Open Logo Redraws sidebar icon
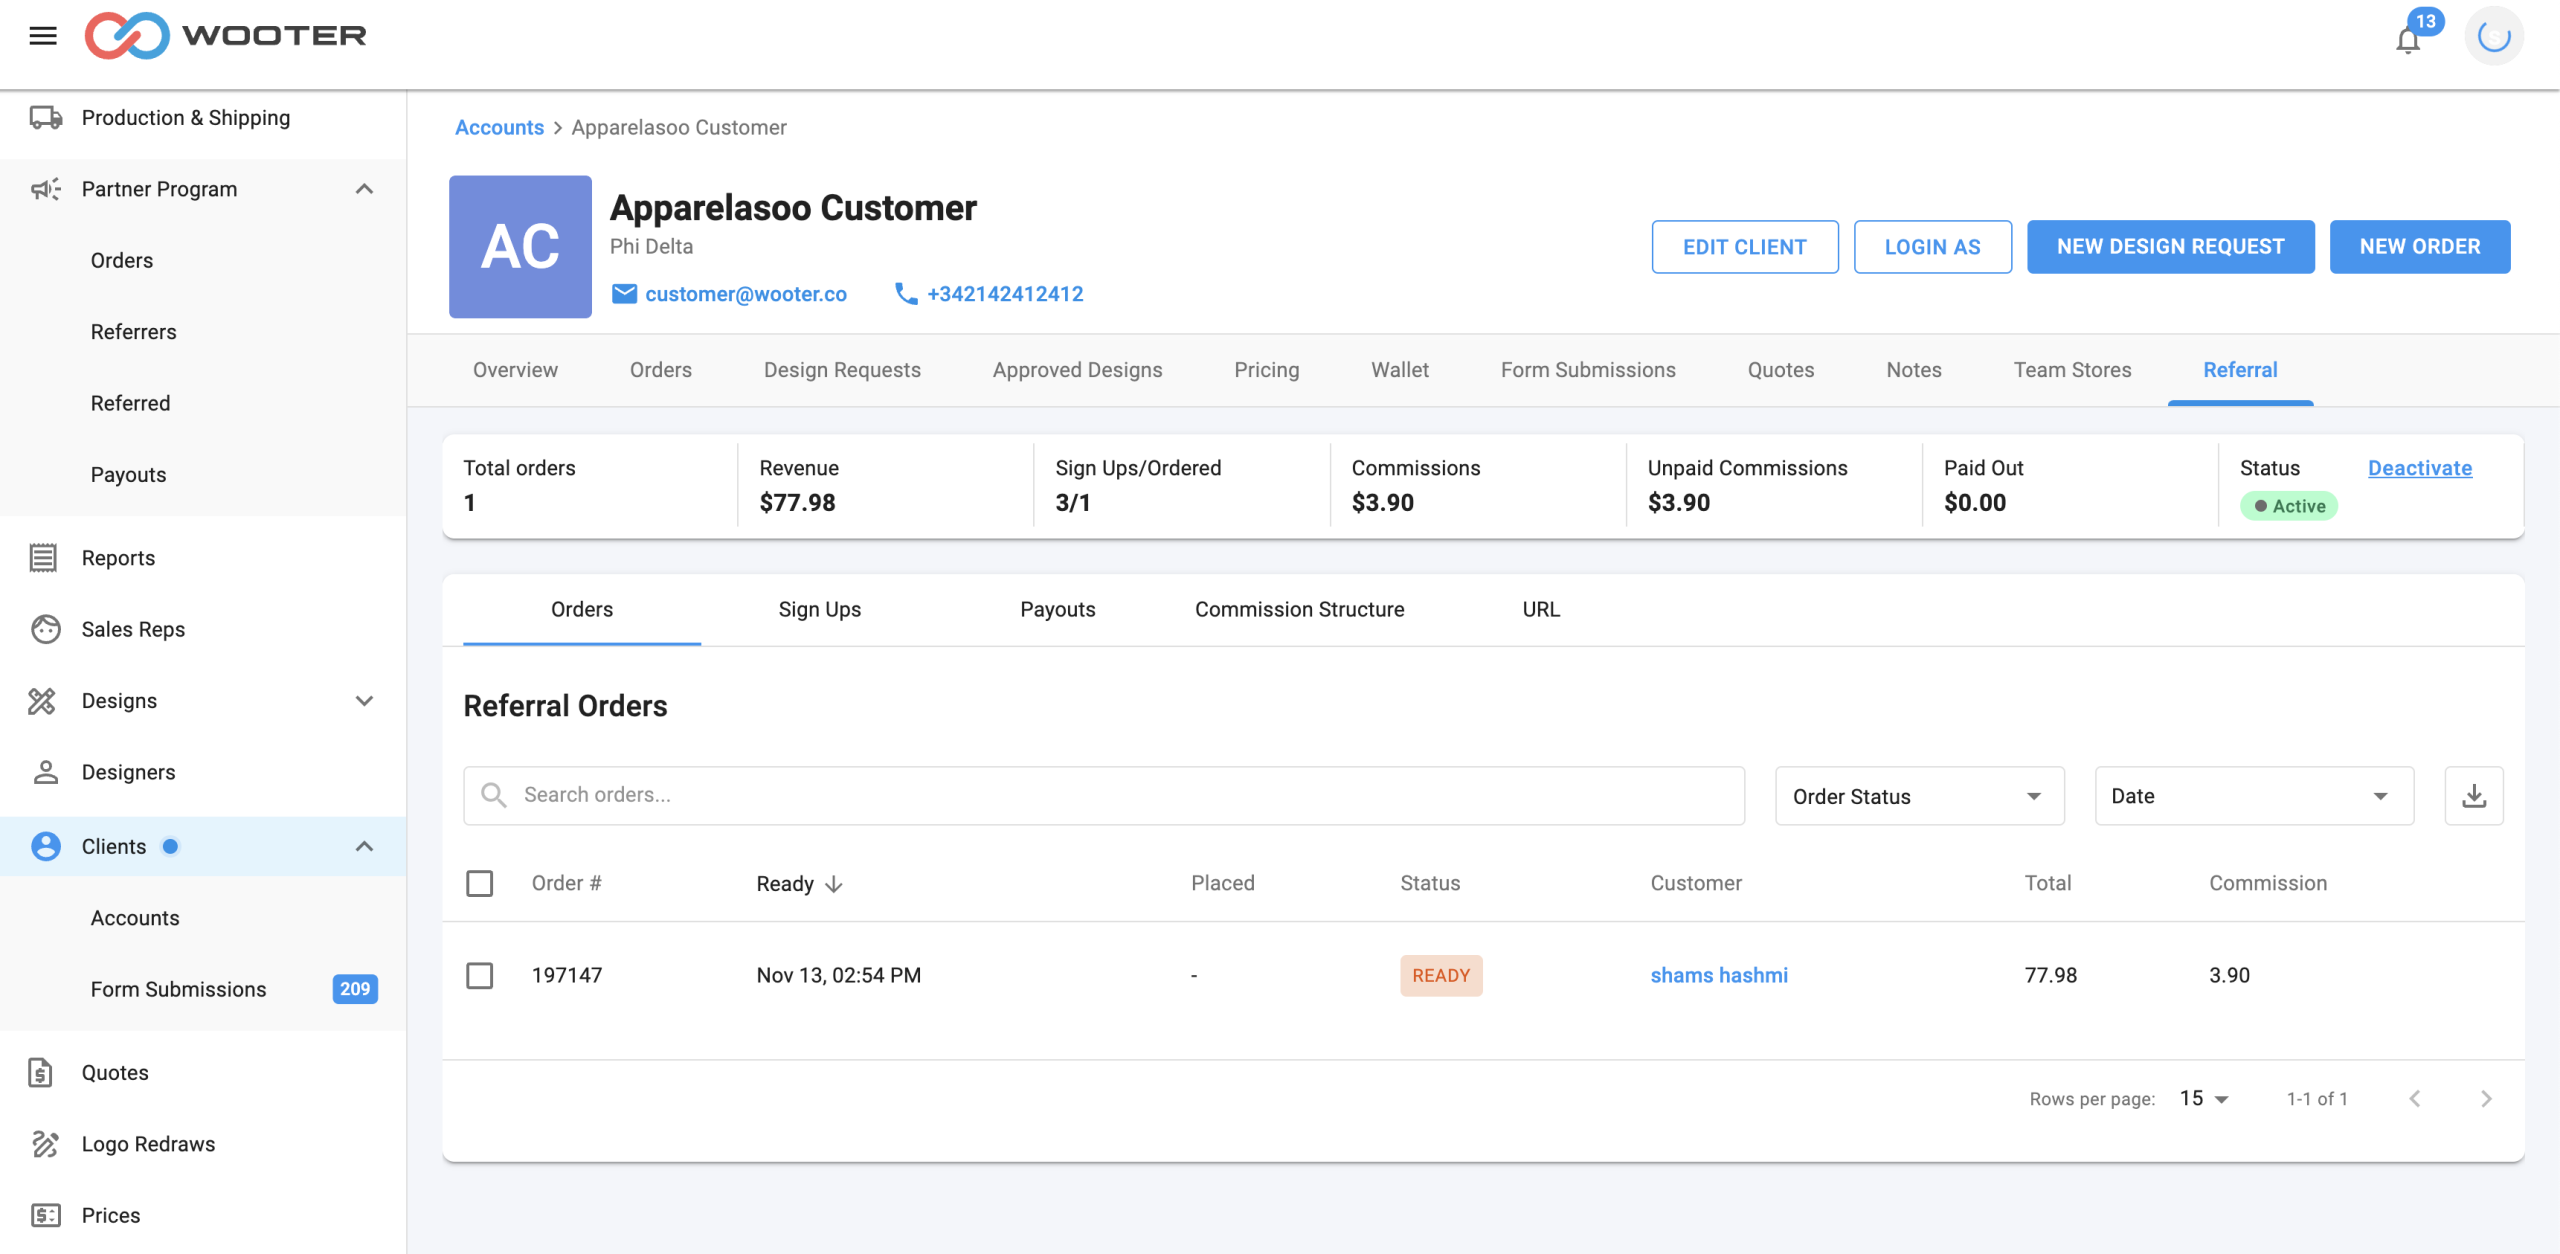The image size is (2560, 1254). pyautogui.click(x=45, y=1144)
